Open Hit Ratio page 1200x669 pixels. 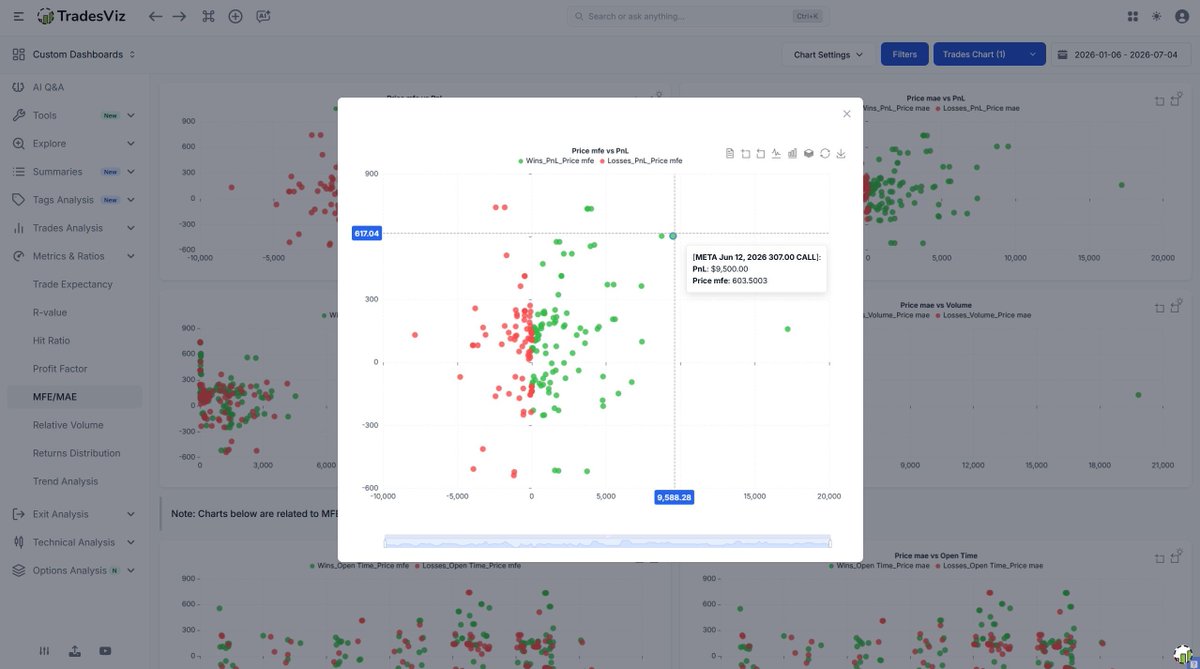pos(52,340)
